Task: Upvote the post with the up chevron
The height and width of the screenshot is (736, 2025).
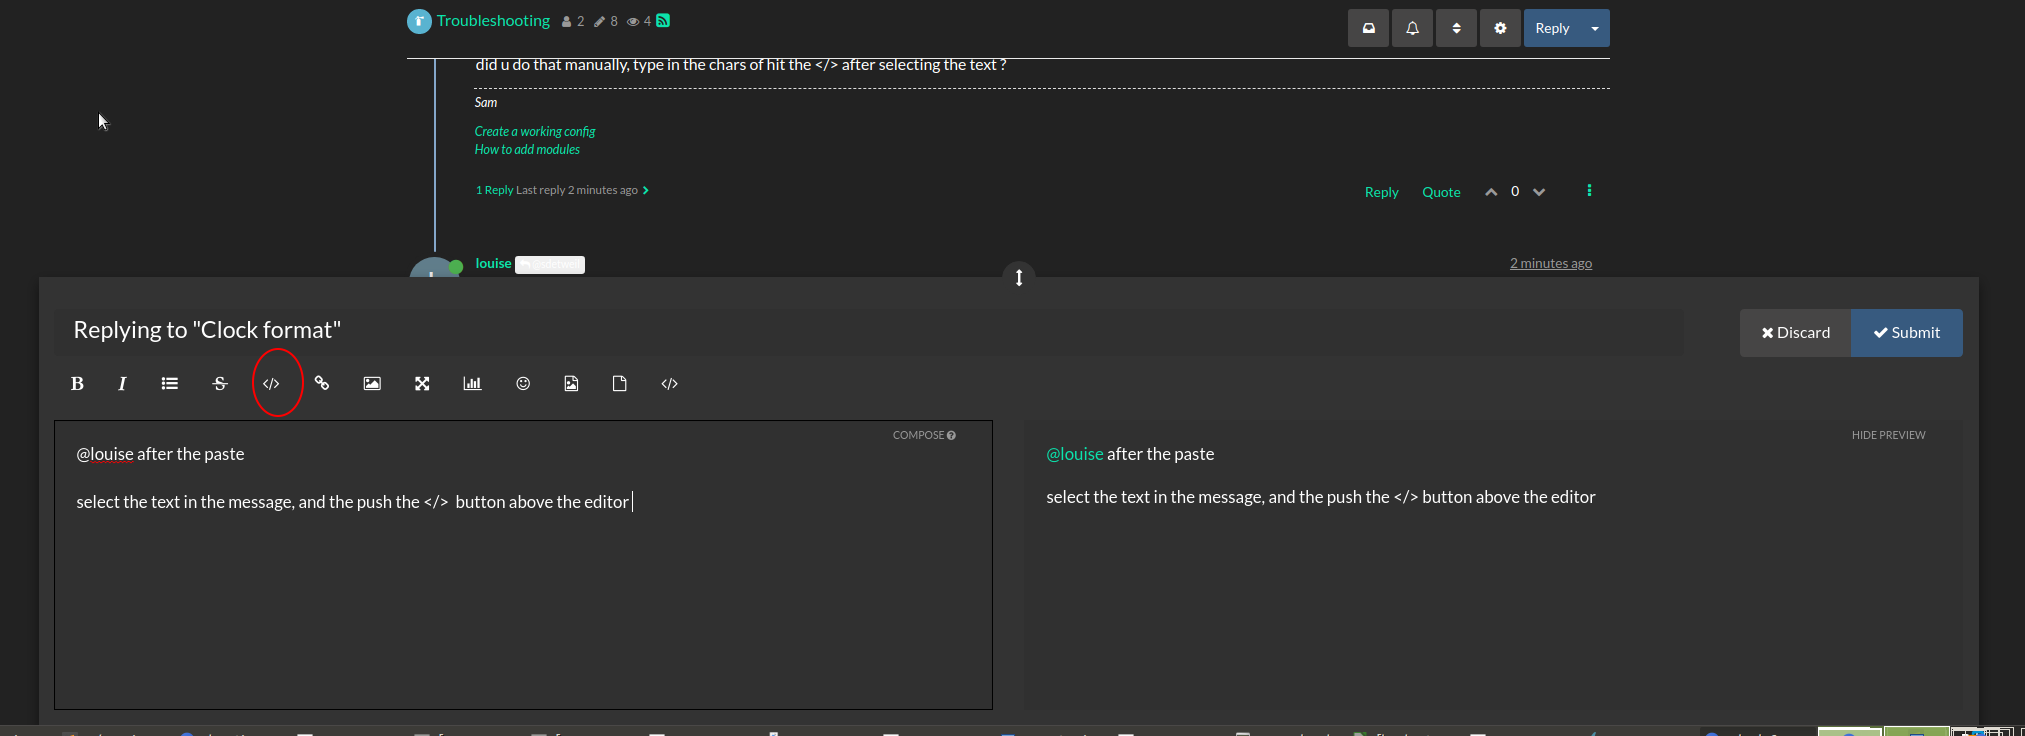Action: (x=1491, y=192)
